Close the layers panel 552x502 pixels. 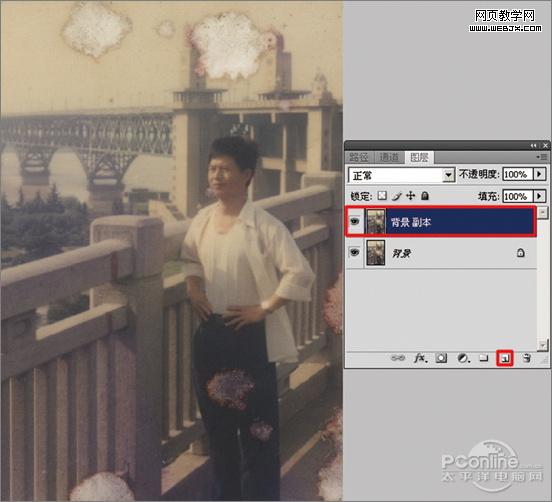tap(545, 145)
